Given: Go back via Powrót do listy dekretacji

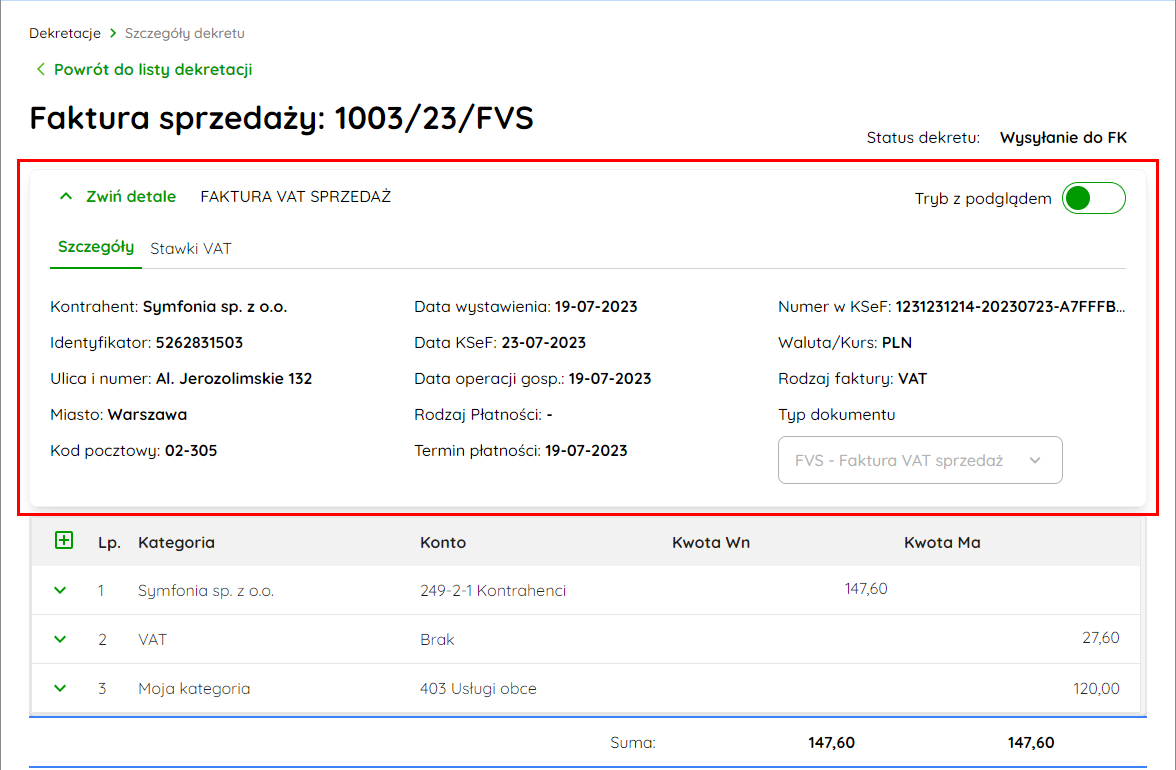Looking at the screenshot, I should (144, 70).
